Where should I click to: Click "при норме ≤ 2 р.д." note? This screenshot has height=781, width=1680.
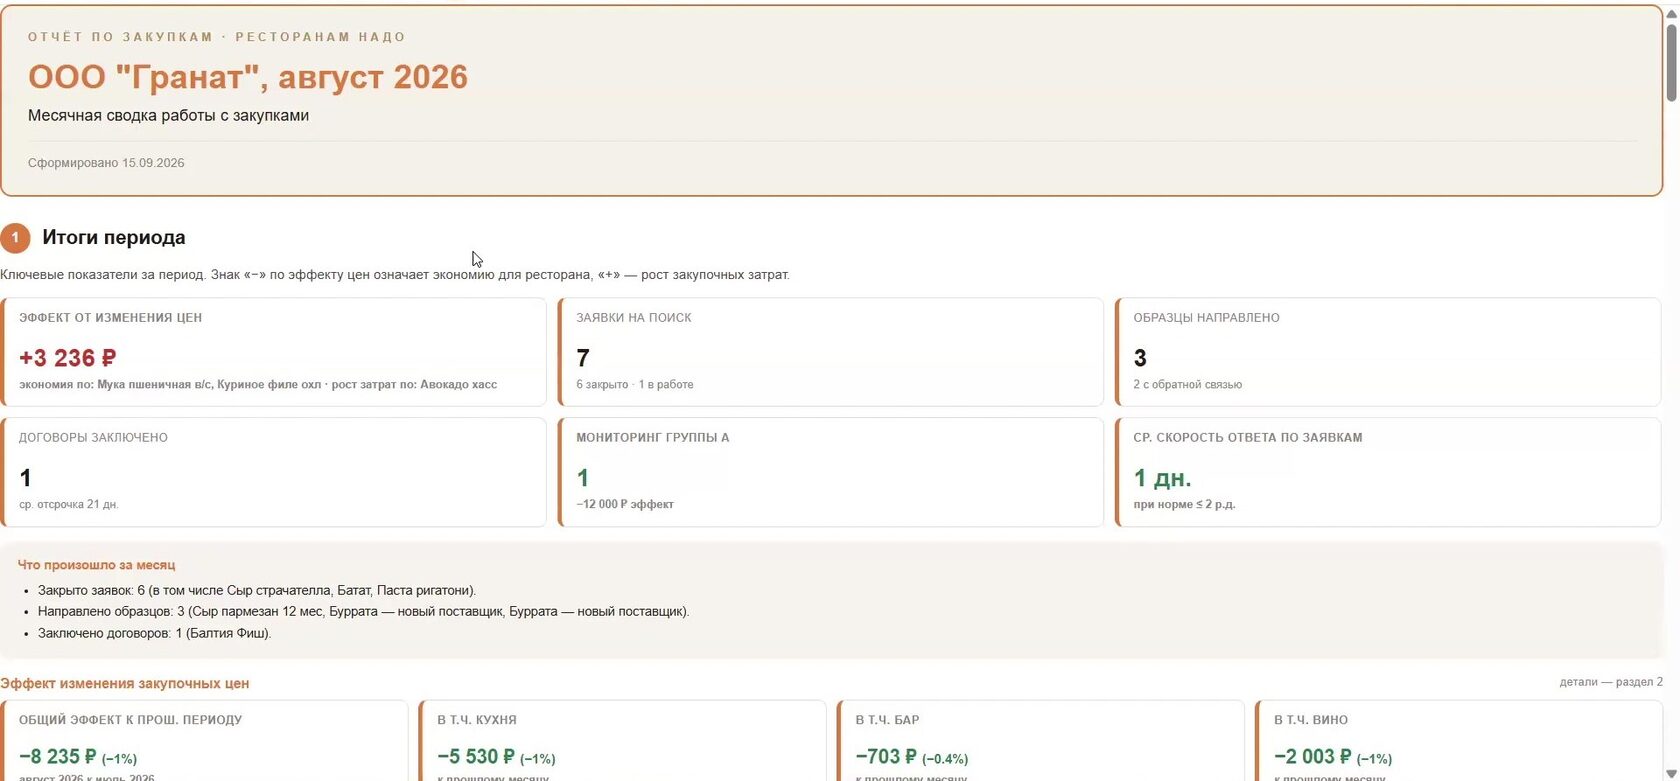(x=1184, y=504)
